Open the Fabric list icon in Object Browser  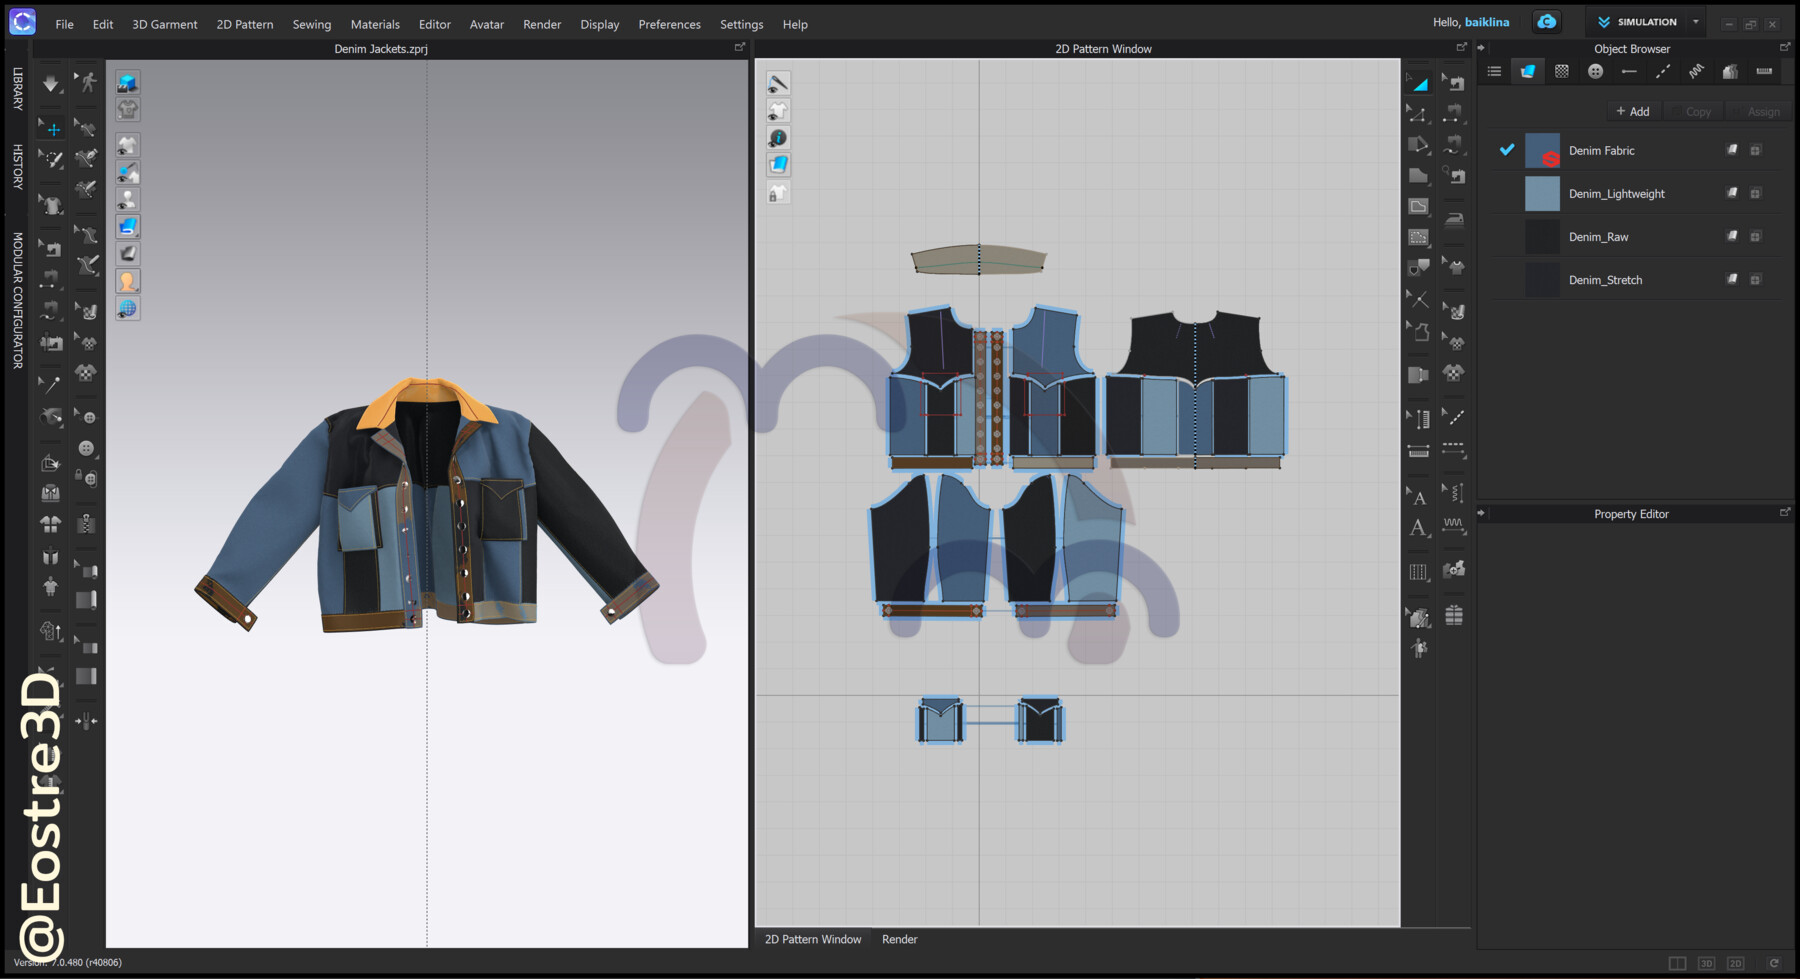pyautogui.click(x=1494, y=71)
